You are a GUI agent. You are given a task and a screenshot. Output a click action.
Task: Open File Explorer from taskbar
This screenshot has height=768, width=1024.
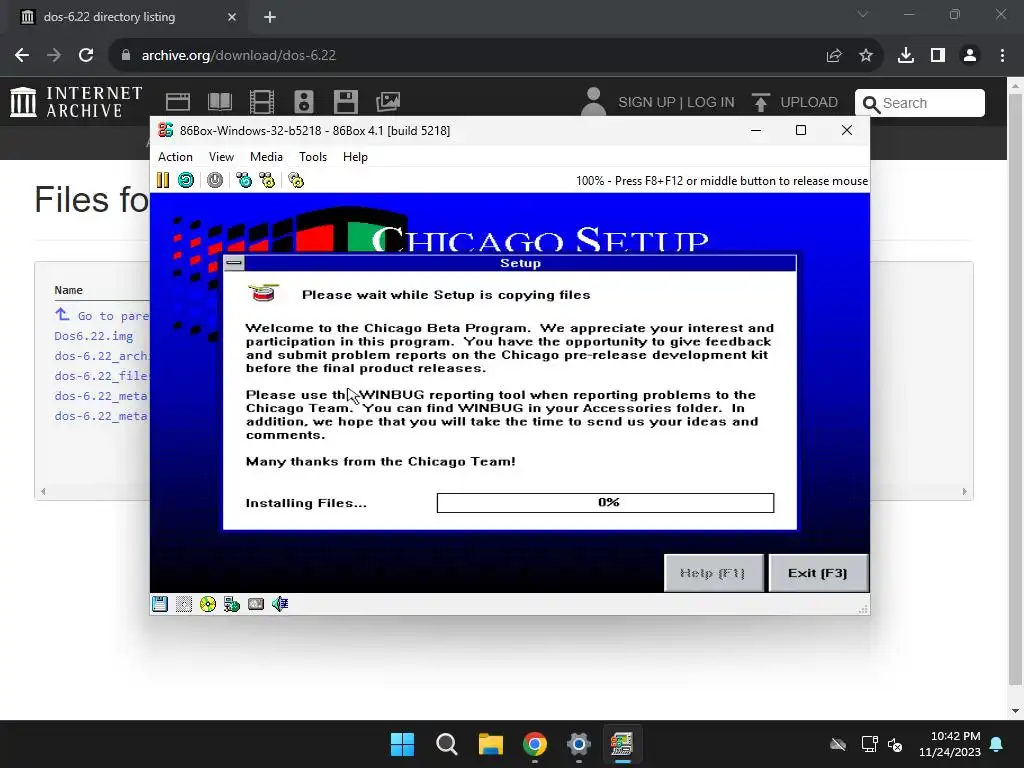490,744
